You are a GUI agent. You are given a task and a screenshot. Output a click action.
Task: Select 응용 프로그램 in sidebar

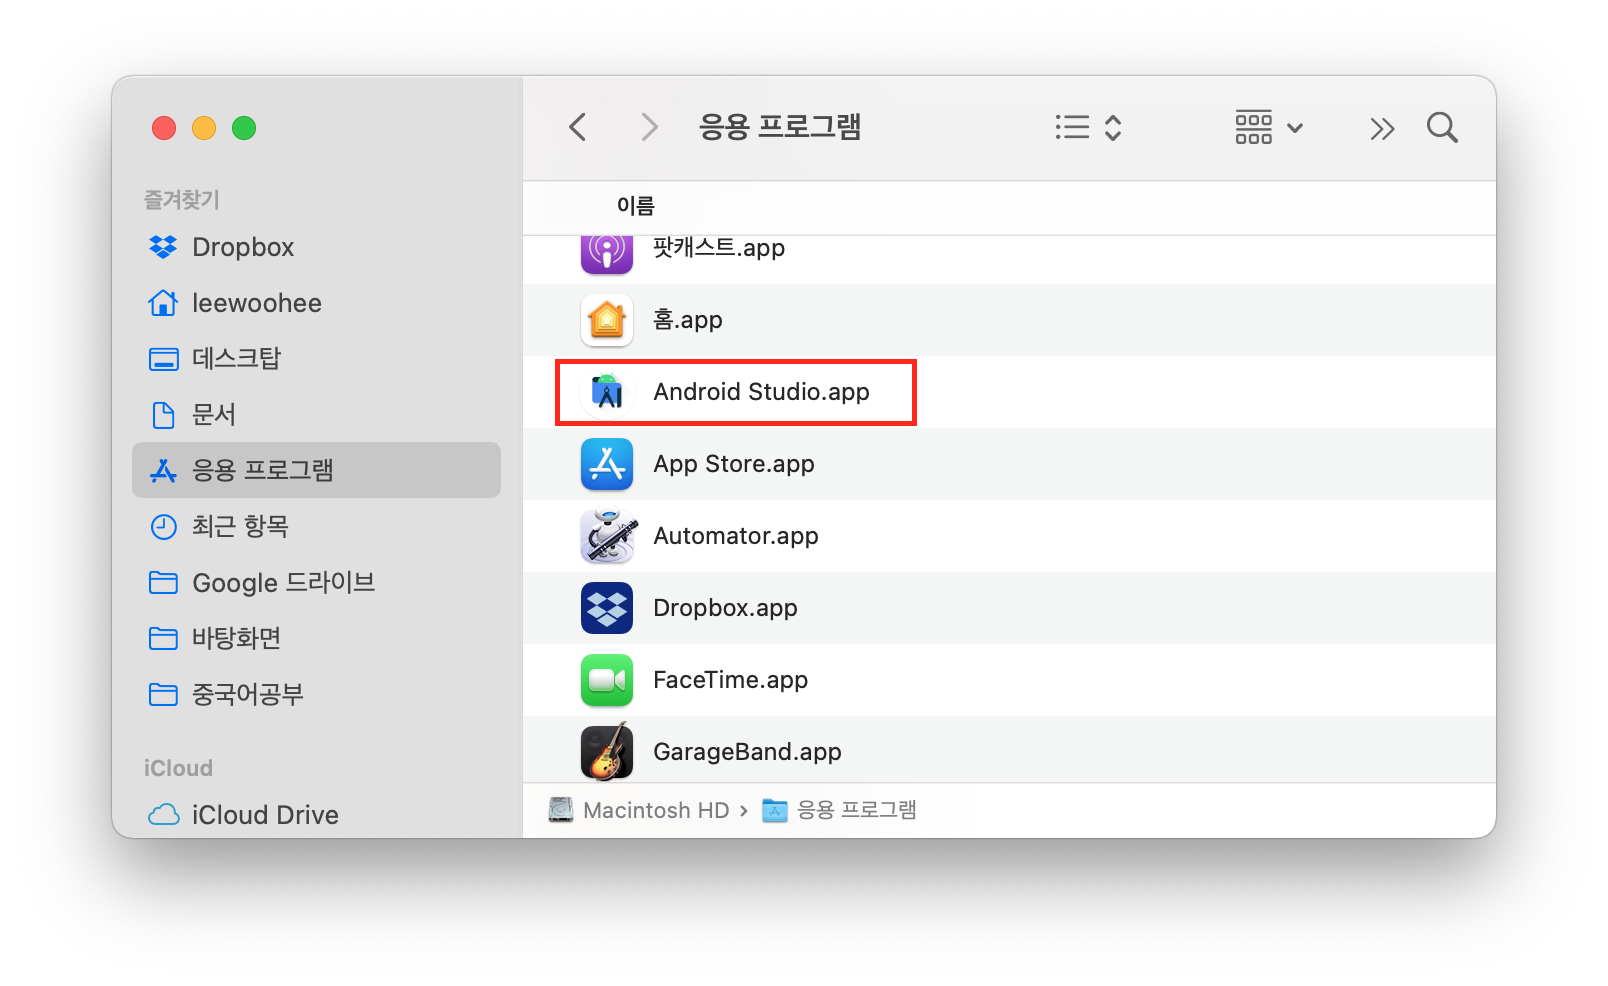(x=316, y=470)
